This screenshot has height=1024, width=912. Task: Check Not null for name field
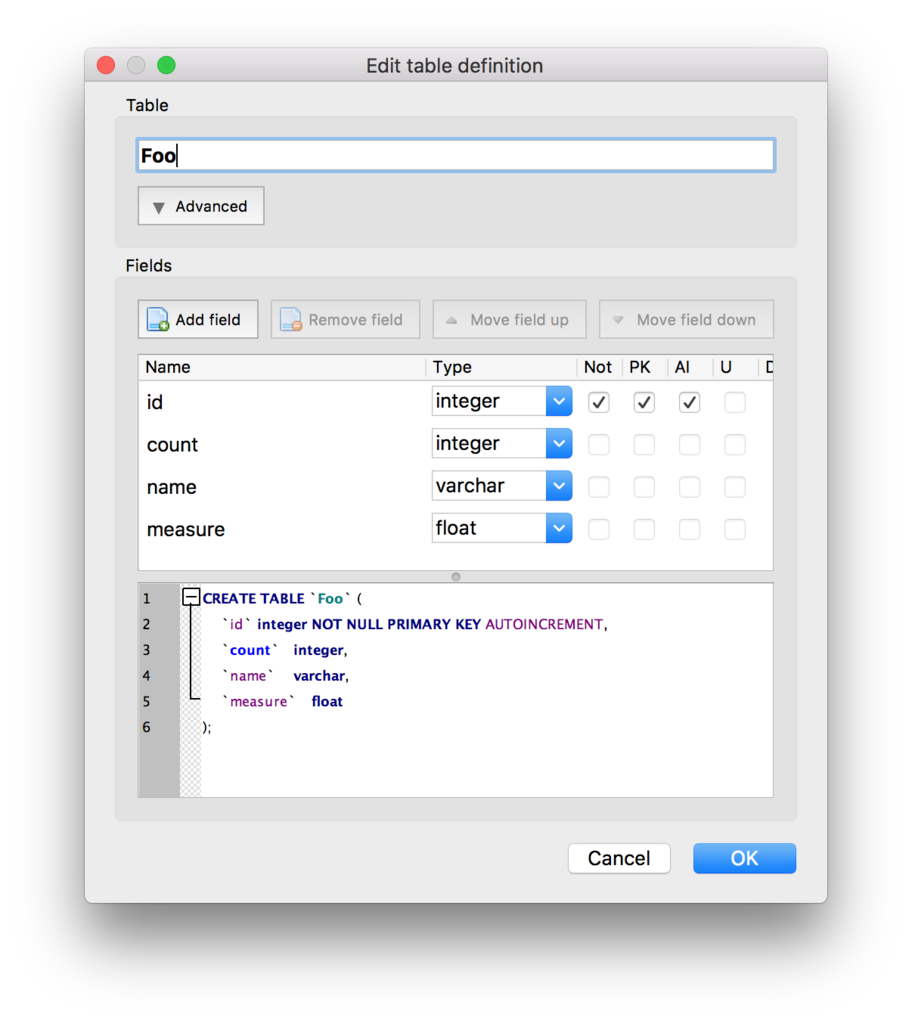click(x=598, y=487)
